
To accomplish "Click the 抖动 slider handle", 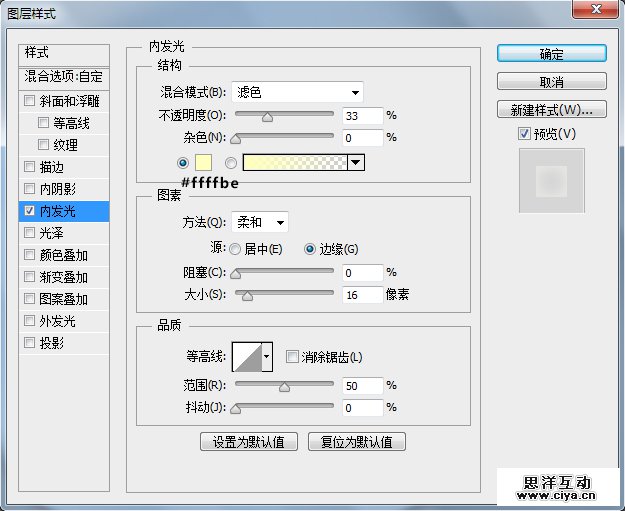I will (236, 409).
